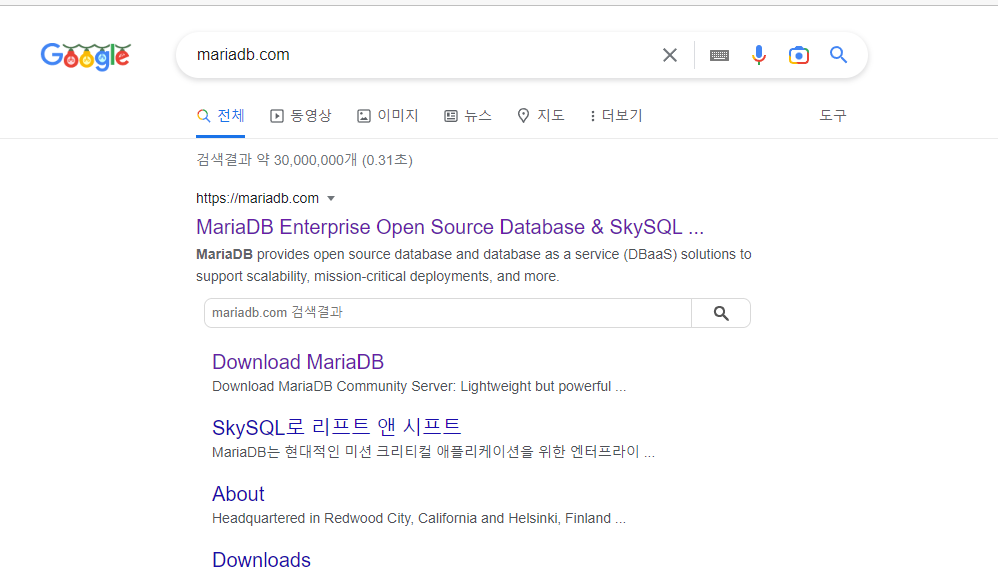Viewport: 998px width, 569px height.
Task: Click the Headquartered in Redwood City snippet
Action: 419,519
